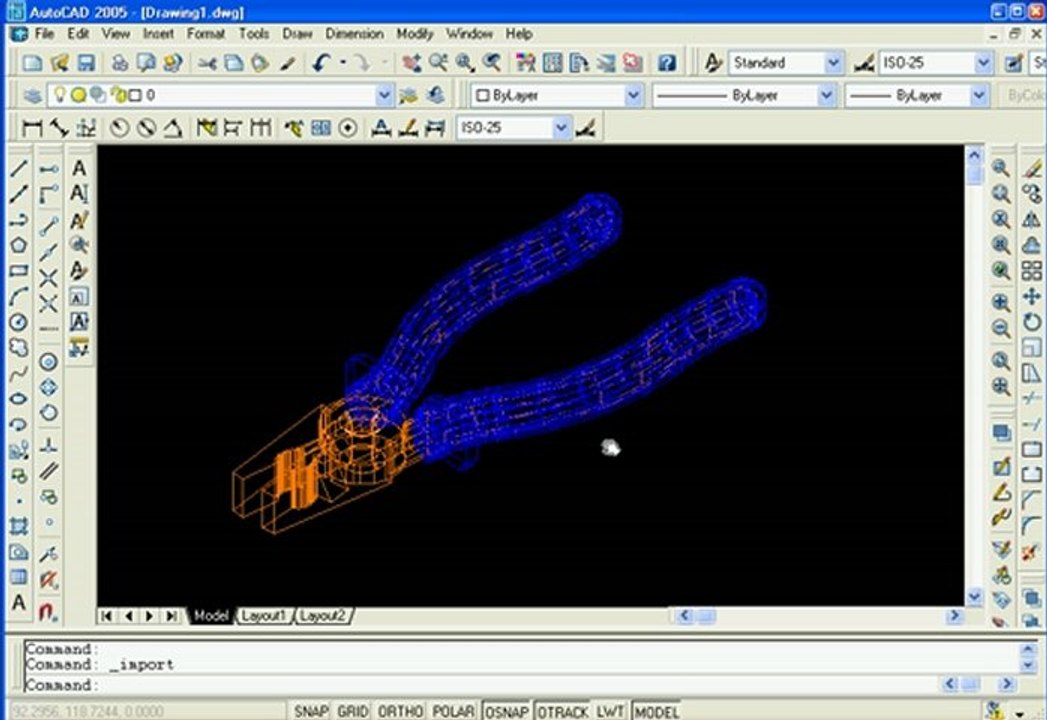1047x720 pixels.
Task: Open the ByLayer lineweight dropdown
Action: click(979, 96)
